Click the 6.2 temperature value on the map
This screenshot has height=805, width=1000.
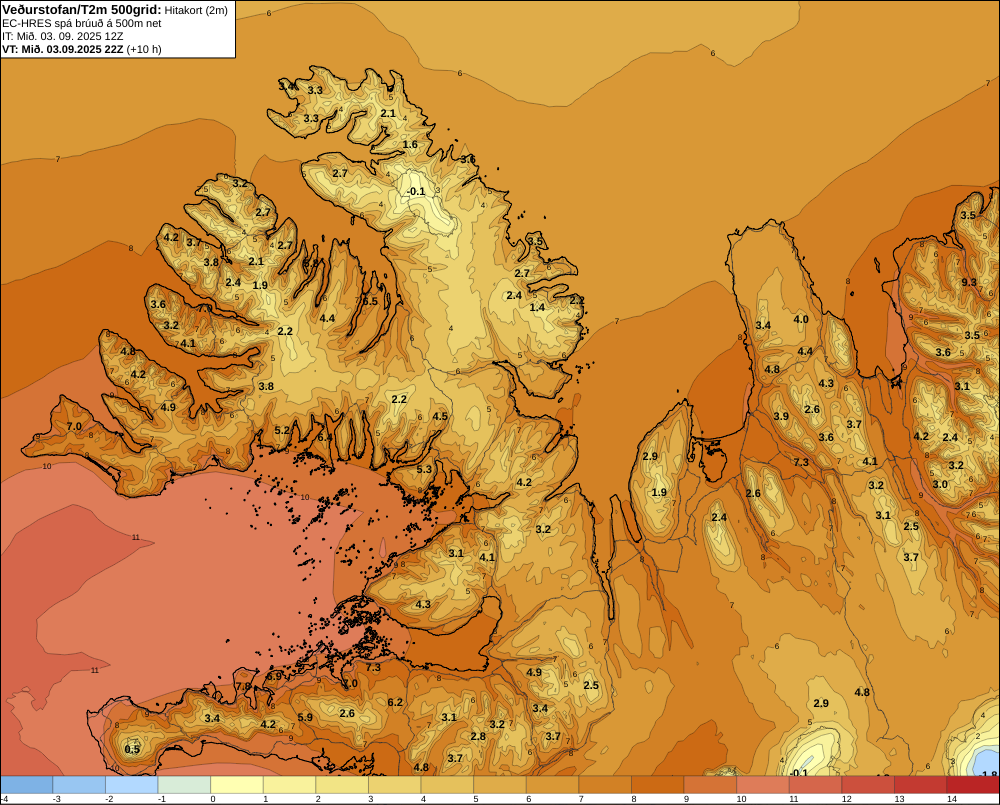[395, 703]
